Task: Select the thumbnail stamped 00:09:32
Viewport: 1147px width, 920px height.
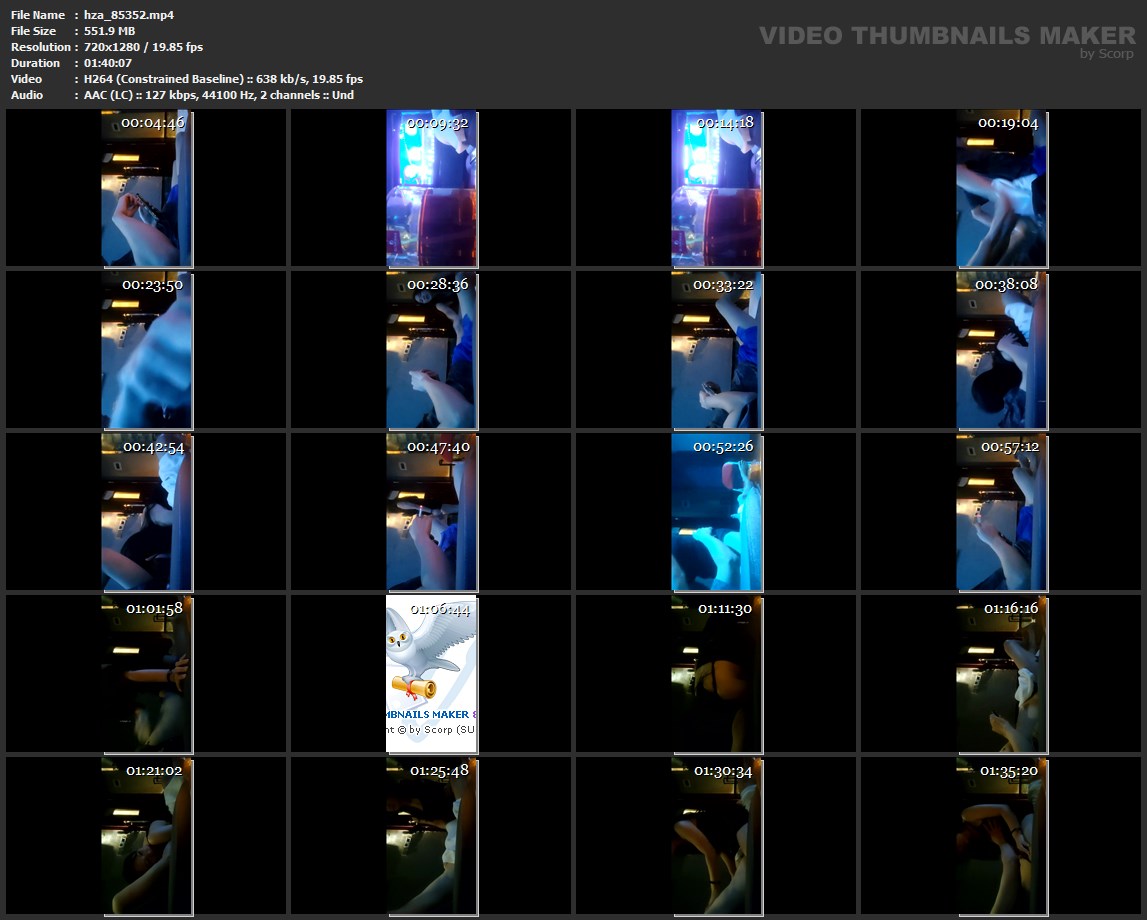Action: [432, 188]
